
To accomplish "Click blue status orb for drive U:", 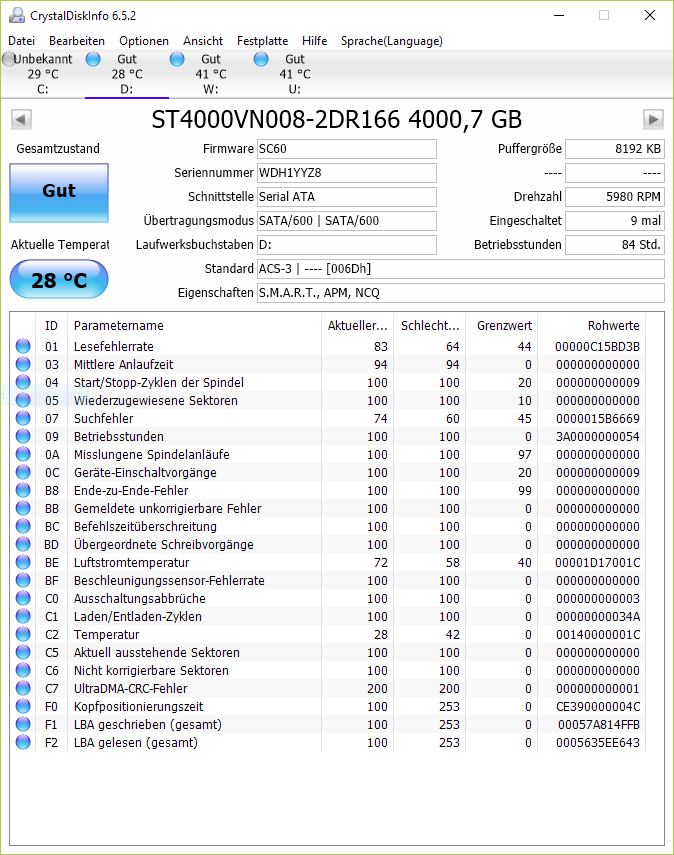I will point(261,59).
